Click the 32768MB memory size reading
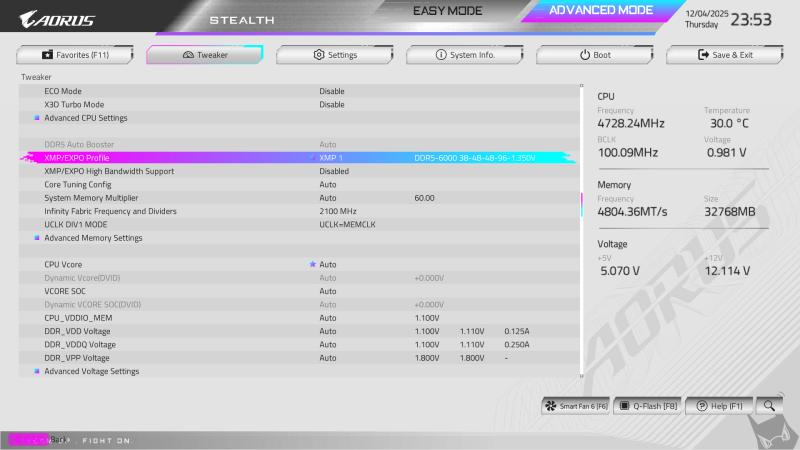Screen dimensions: 800x450 click(730, 212)
